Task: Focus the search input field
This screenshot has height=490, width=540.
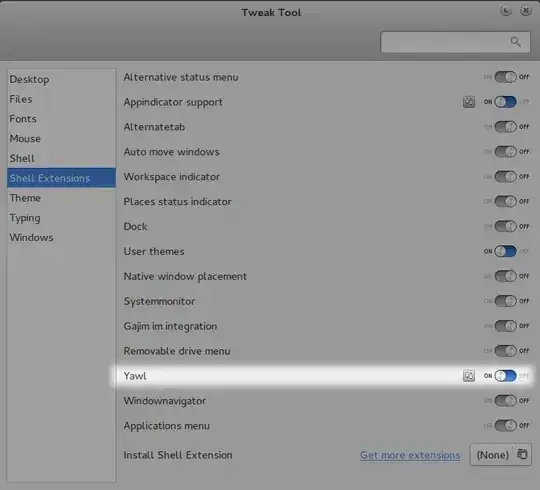Action: pos(455,42)
